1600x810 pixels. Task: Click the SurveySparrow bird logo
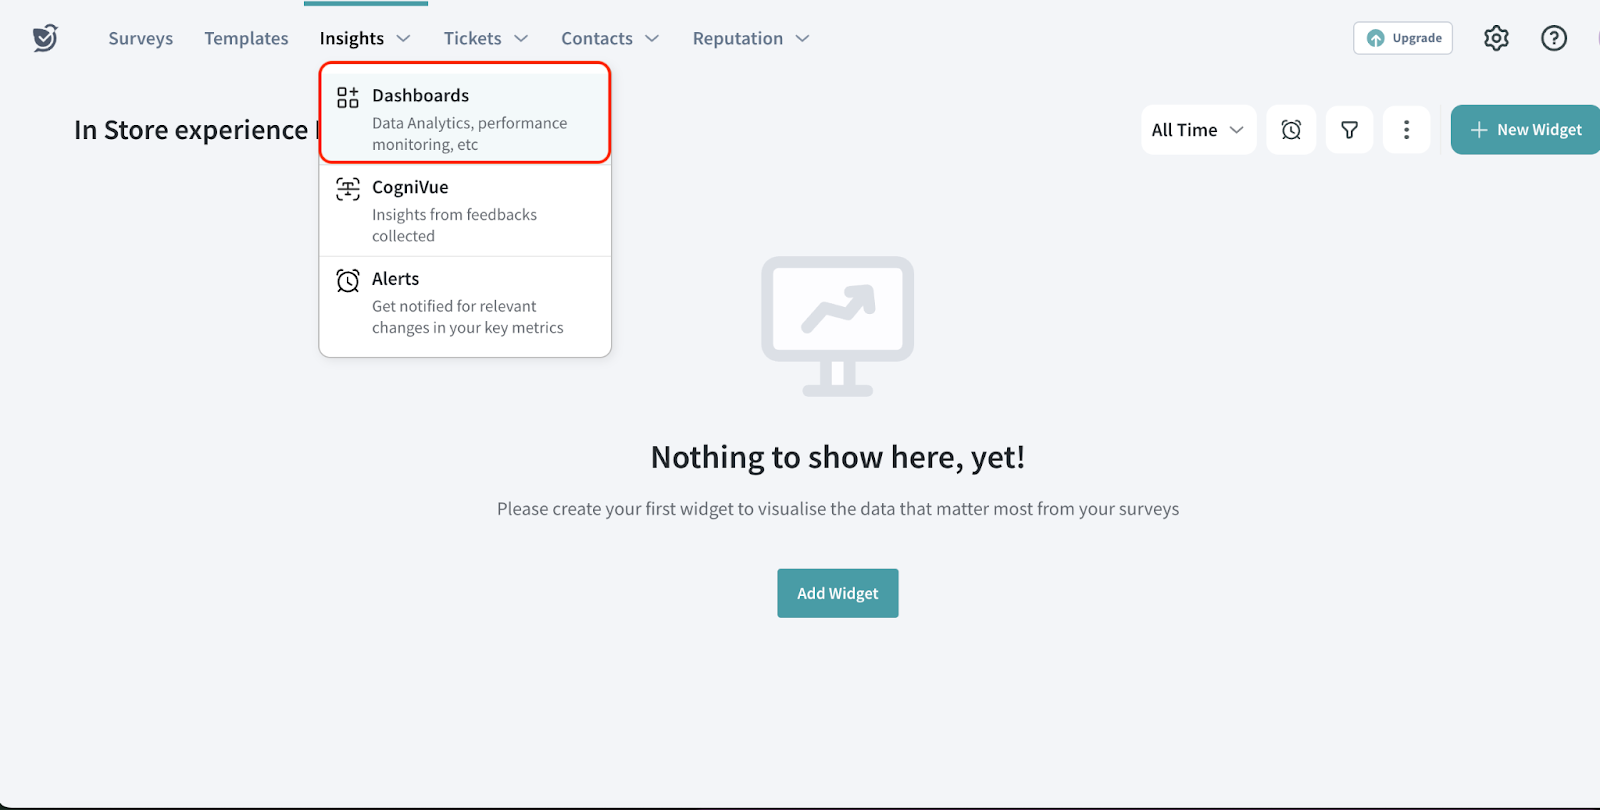click(x=45, y=38)
